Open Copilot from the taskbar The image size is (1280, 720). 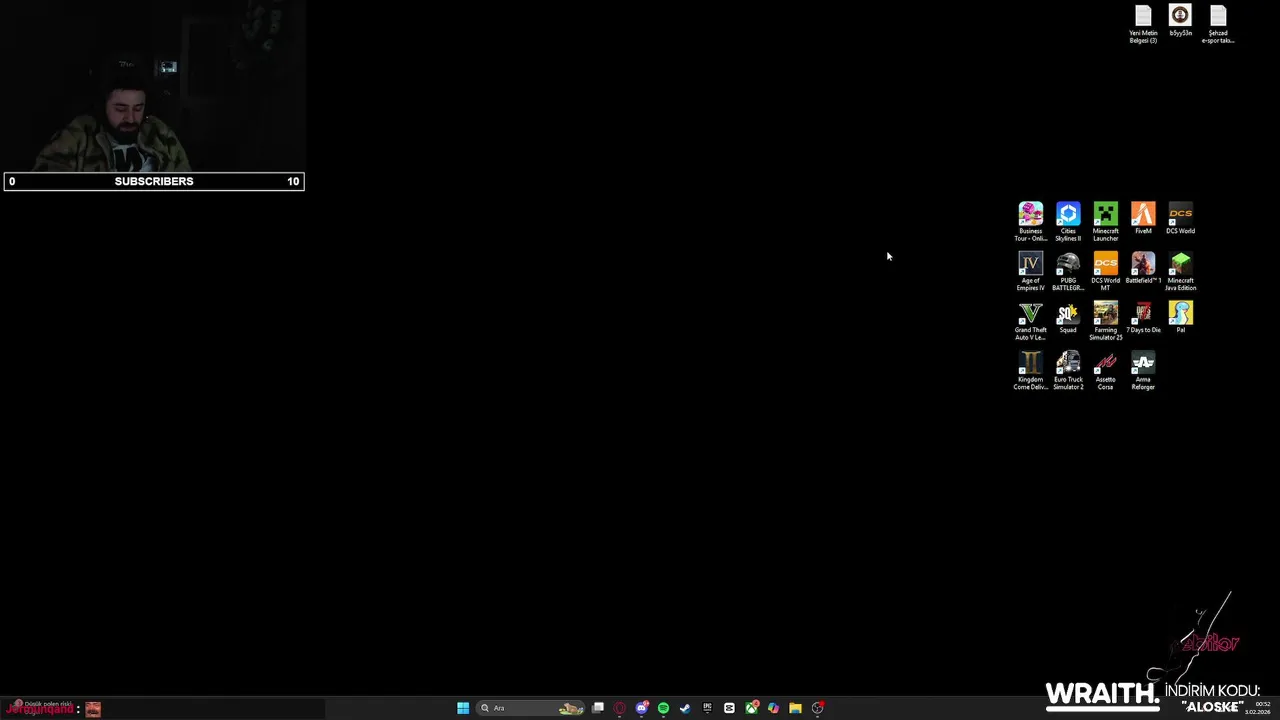pos(773,708)
